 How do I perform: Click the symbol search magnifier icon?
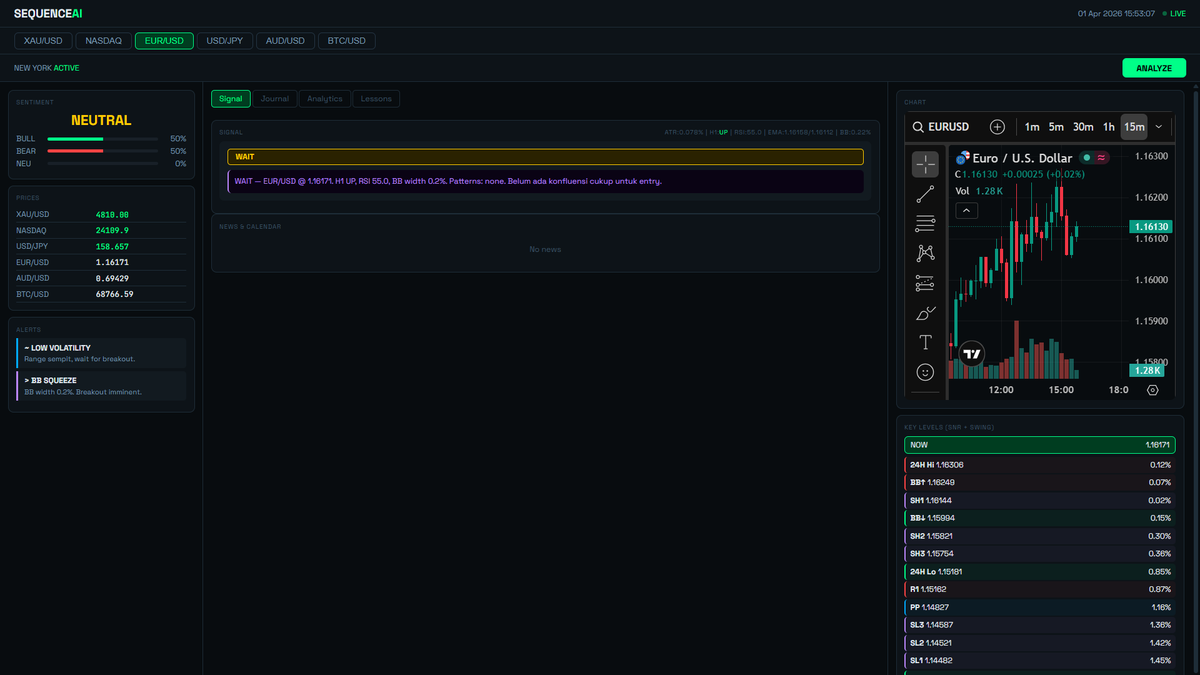pos(918,127)
